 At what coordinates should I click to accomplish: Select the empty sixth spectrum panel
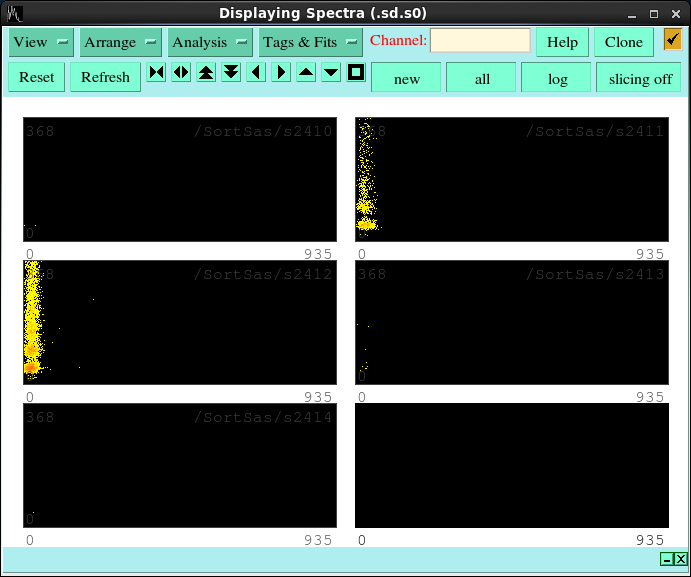coord(512,465)
